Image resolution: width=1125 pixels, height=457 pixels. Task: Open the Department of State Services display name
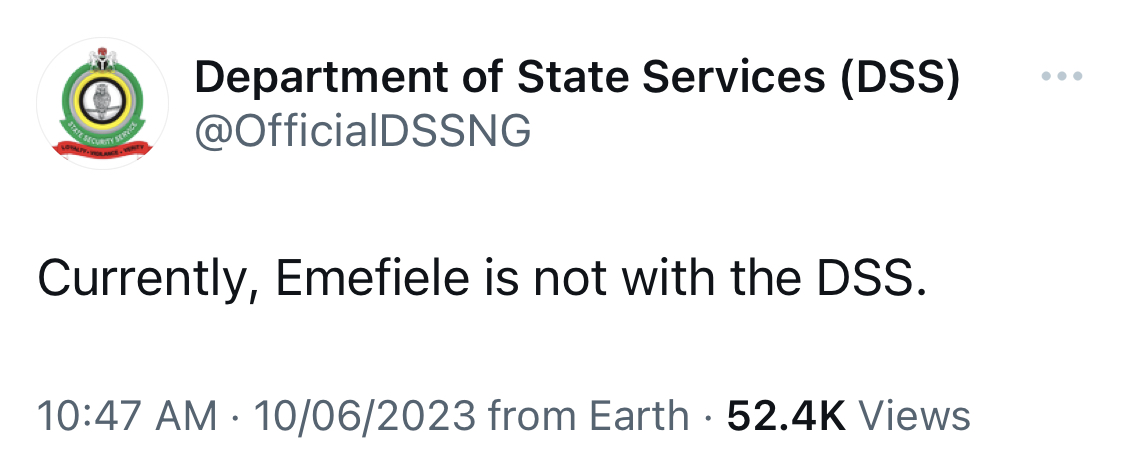point(577,77)
